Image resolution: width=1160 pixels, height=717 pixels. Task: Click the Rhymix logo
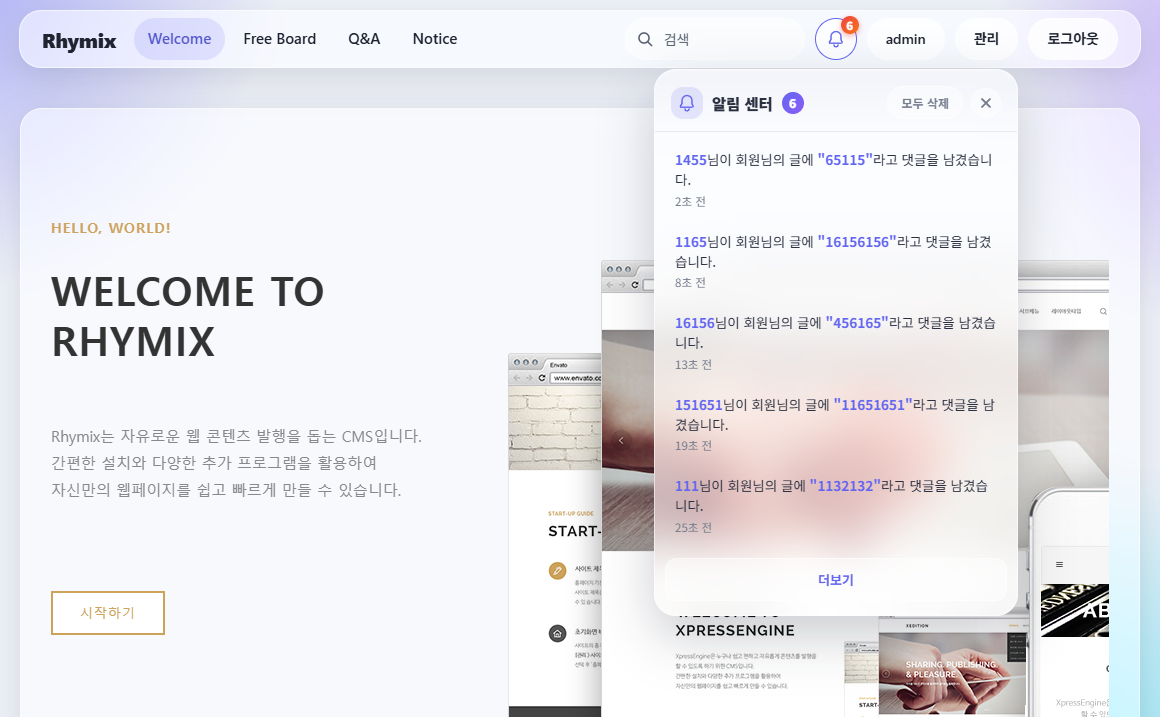click(79, 41)
